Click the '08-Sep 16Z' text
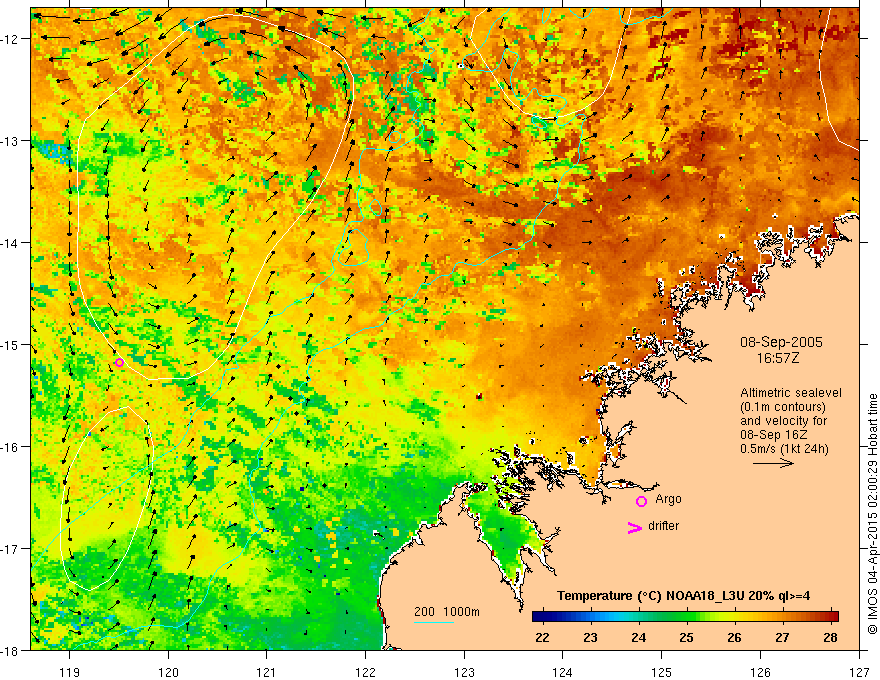 pyautogui.click(x=775, y=435)
